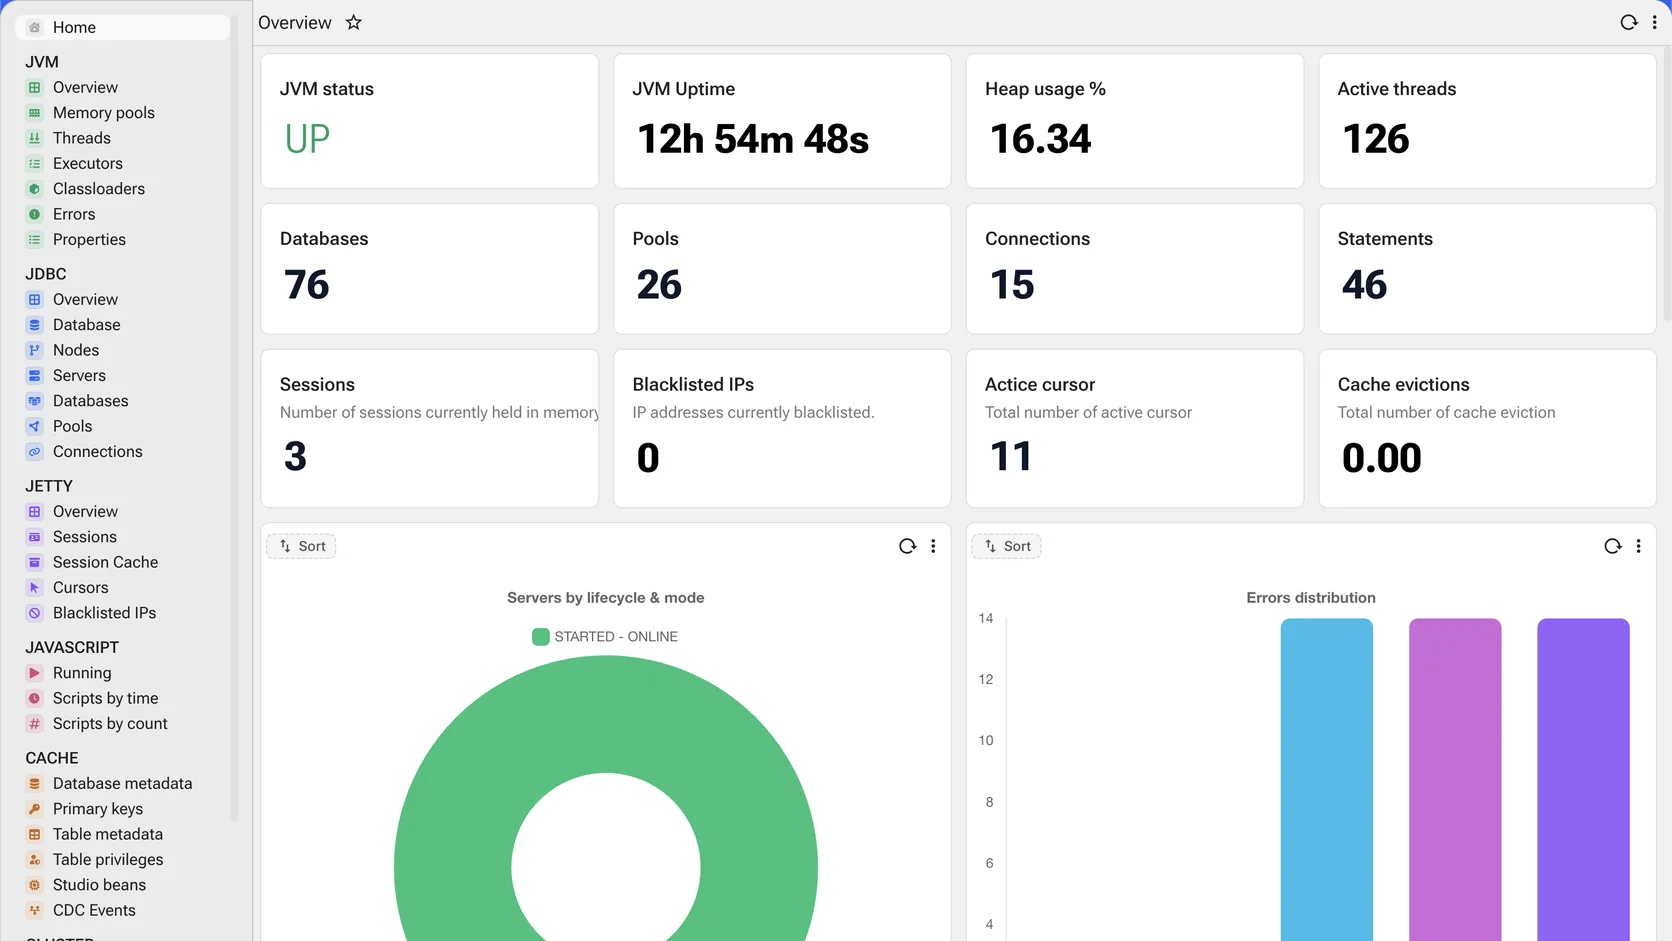Click the Running play icon
Viewport: 1672px width, 941px height.
(34, 673)
